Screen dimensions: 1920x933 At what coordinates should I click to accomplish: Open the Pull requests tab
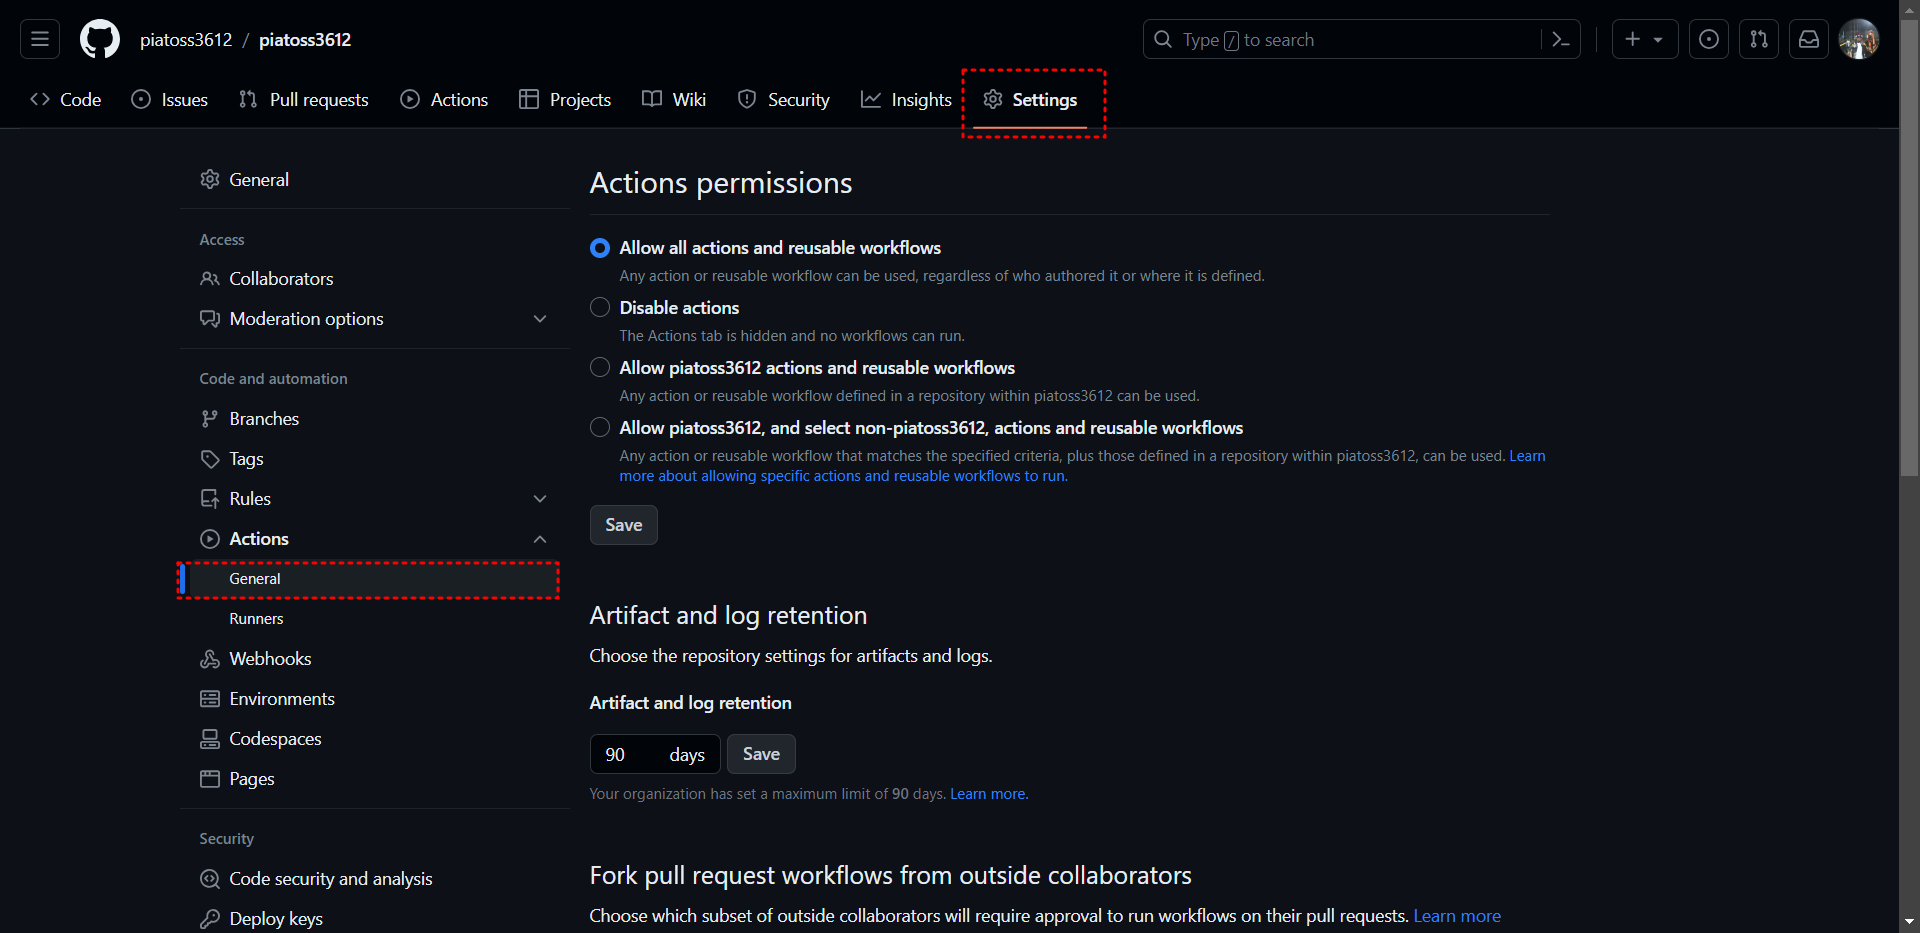(304, 100)
